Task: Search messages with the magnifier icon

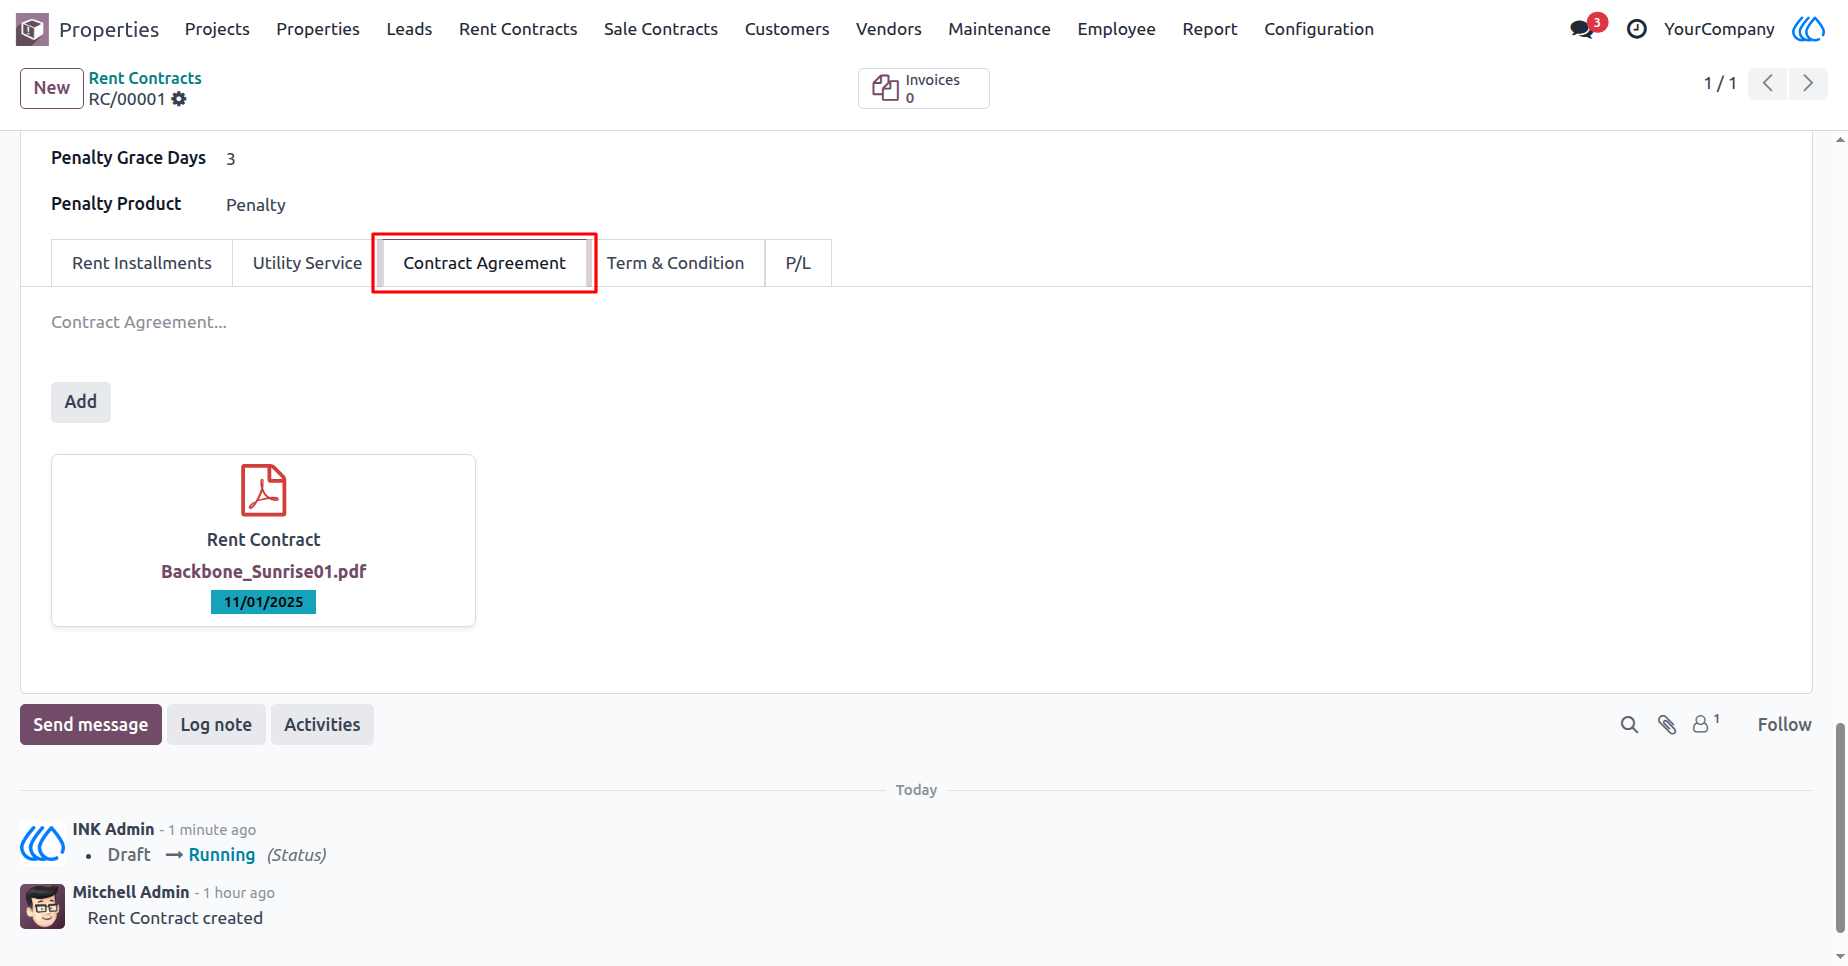Action: pyautogui.click(x=1630, y=725)
